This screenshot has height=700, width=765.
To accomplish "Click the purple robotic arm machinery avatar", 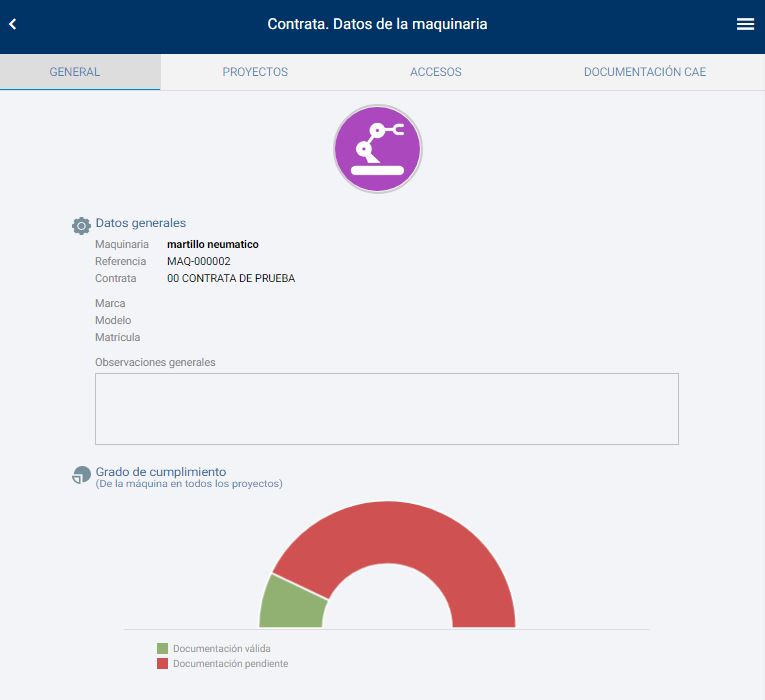I will point(377,149).
